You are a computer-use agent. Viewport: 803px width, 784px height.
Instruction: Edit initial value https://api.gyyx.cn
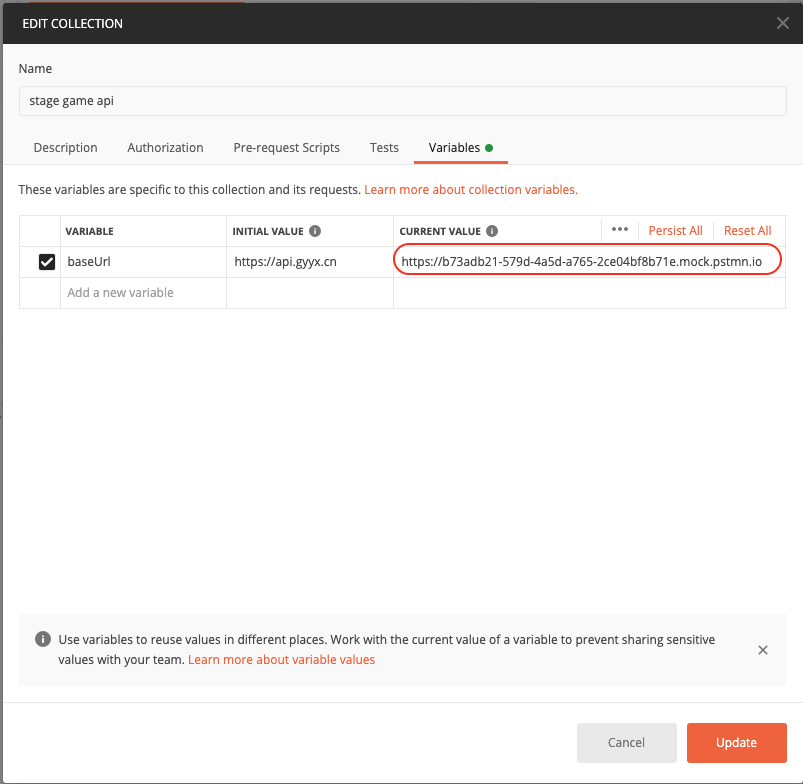(x=310, y=262)
